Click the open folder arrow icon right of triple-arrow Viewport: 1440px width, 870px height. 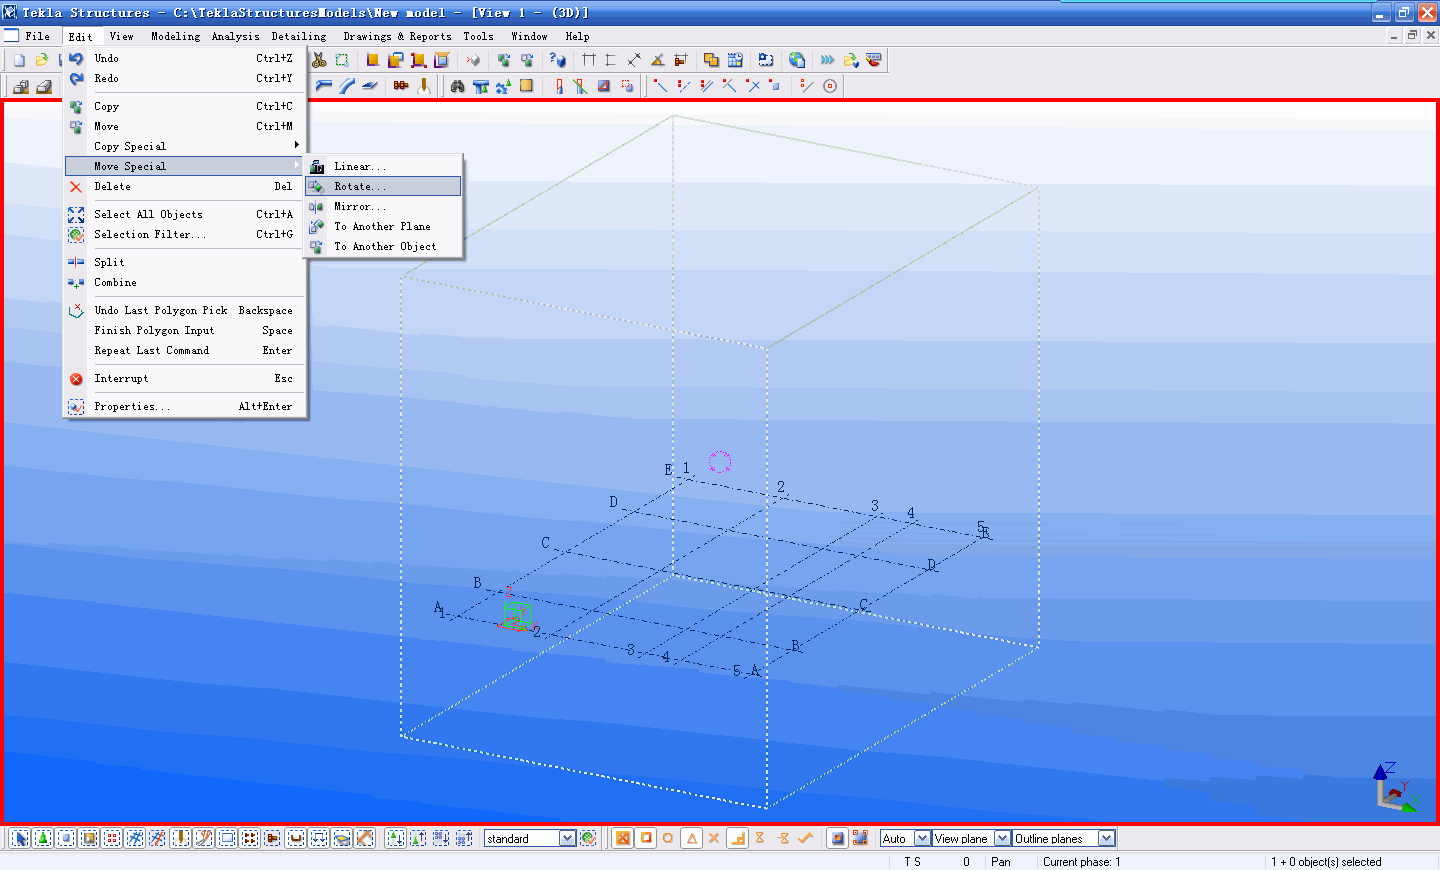(x=851, y=60)
